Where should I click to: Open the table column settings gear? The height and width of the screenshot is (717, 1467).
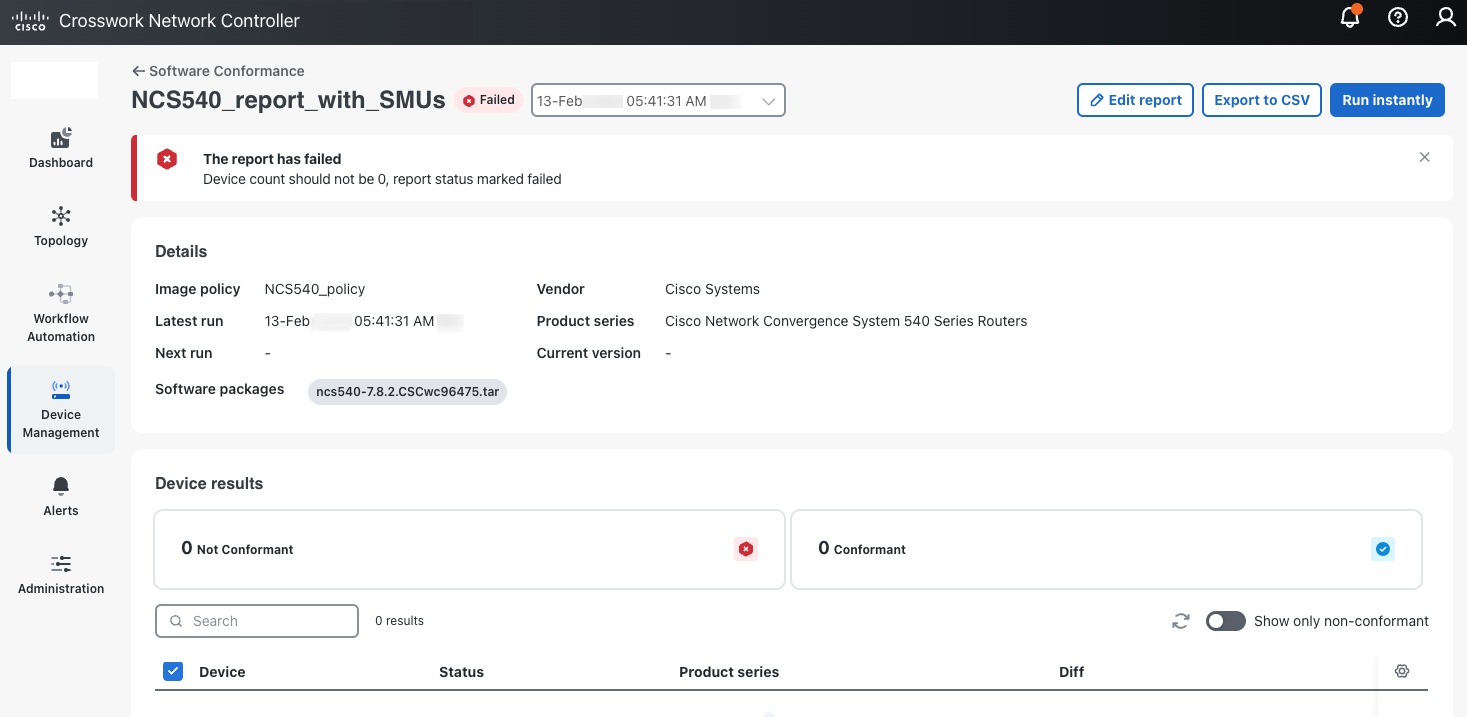pos(1401,671)
